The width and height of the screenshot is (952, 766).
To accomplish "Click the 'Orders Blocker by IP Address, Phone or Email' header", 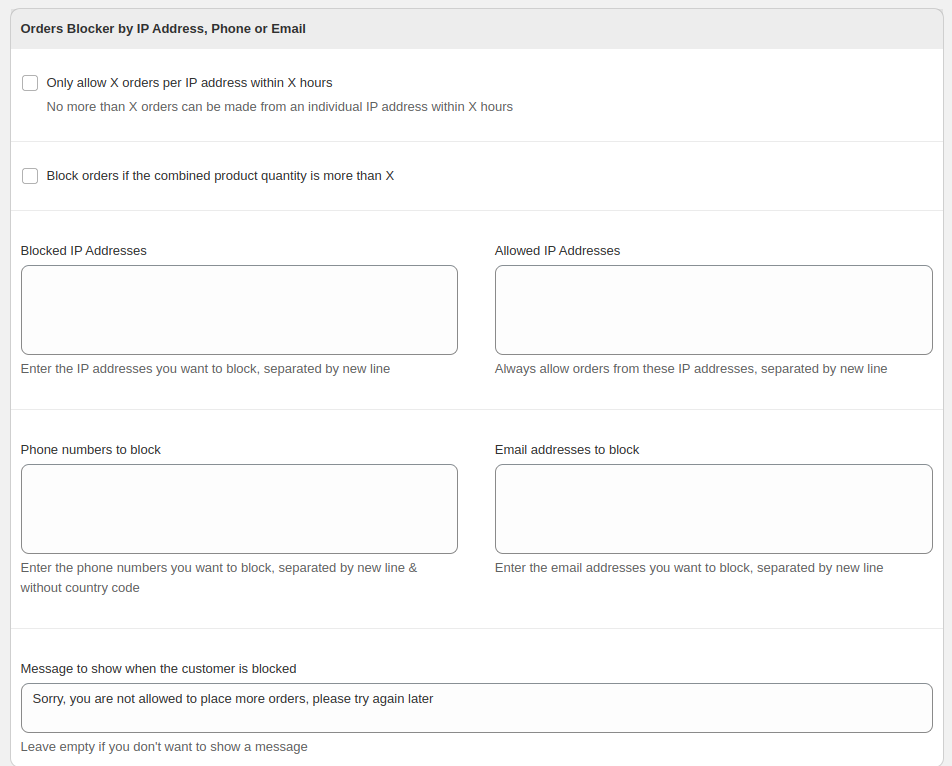I will pyautogui.click(x=163, y=29).
